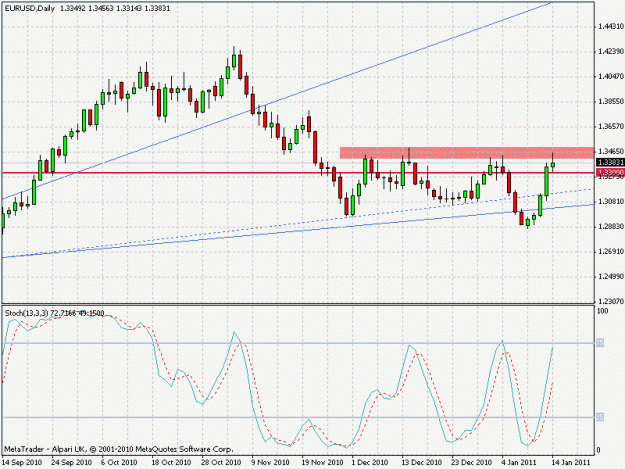Image resolution: width=625 pixels, height=469 pixels.
Task: Click the 1.30810 price axis label
Action: pos(610,202)
